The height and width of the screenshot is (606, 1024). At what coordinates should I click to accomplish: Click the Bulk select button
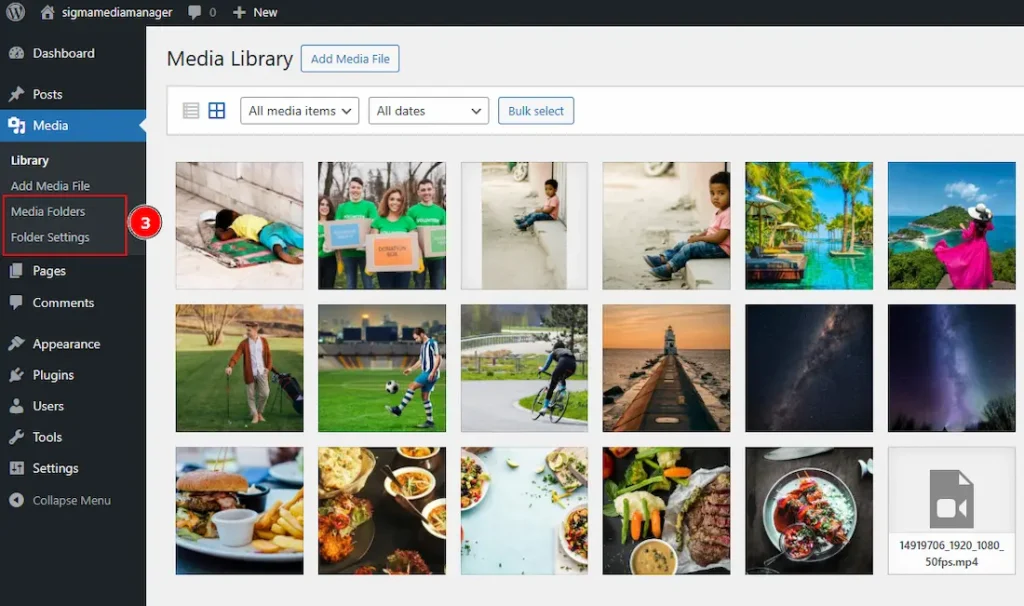tap(536, 111)
